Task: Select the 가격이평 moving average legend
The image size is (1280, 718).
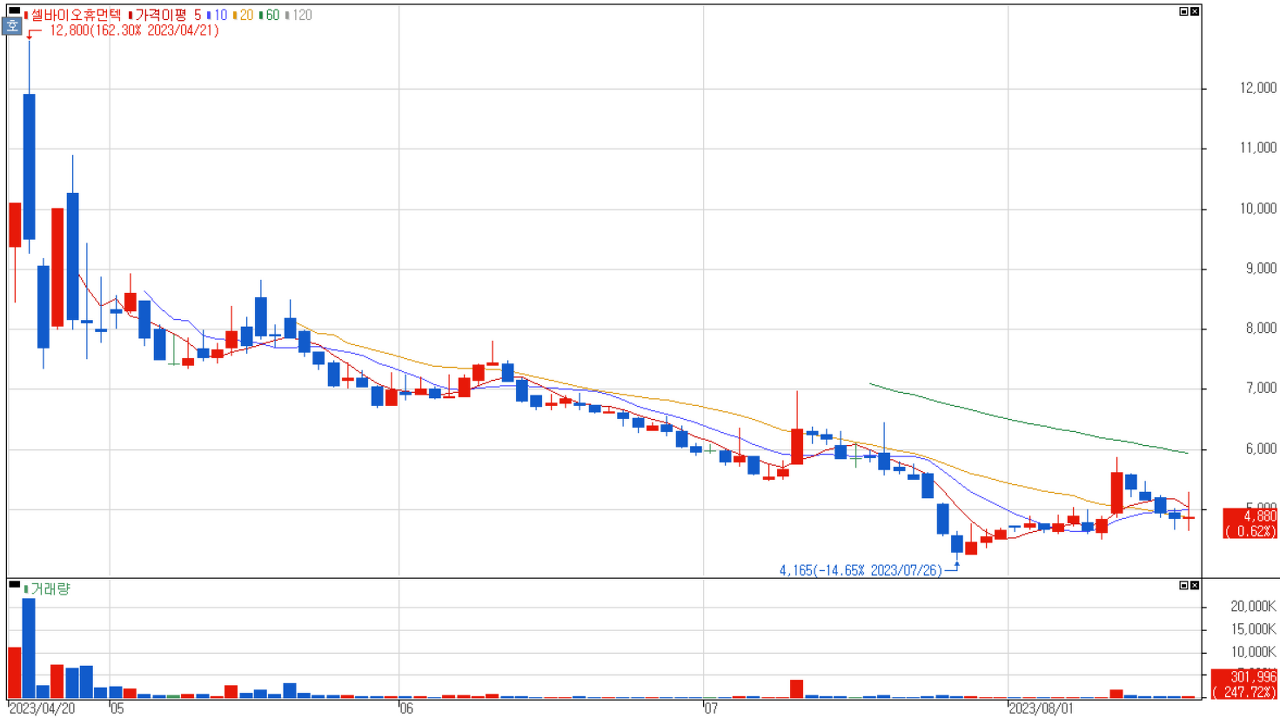Action: pos(160,15)
